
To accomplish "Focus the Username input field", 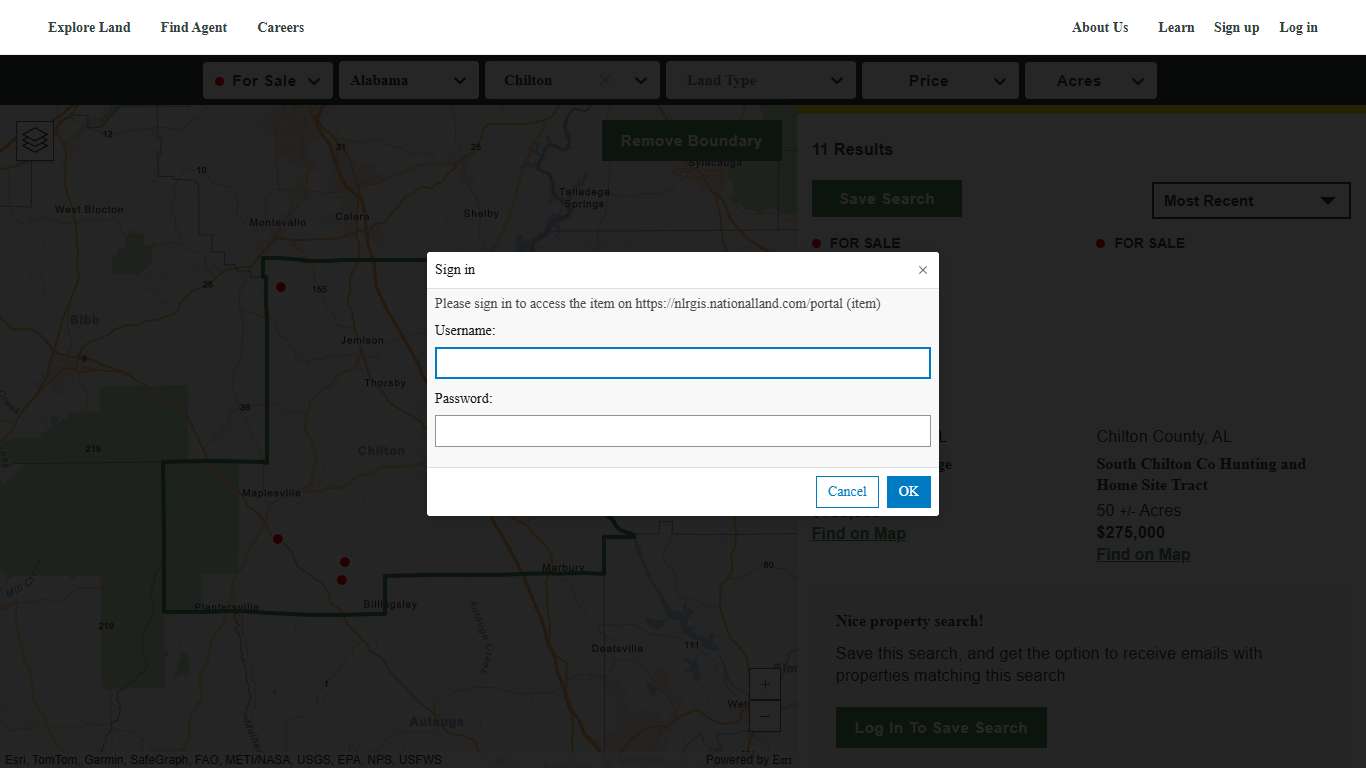I will (x=682, y=363).
